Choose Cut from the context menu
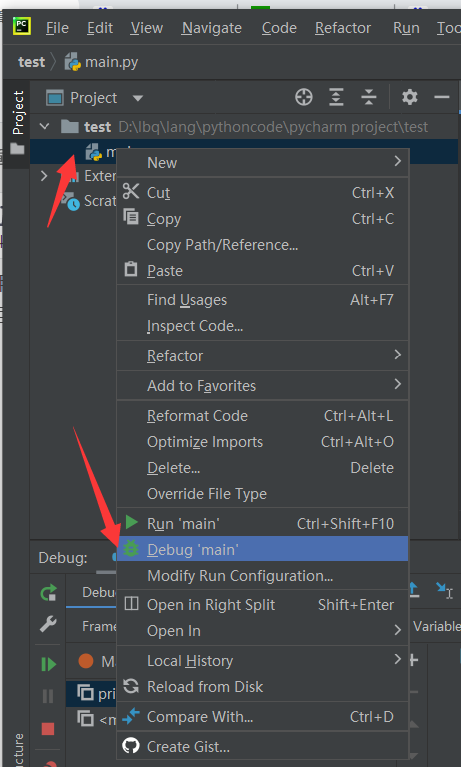461x767 pixels. [x=262, y=193]
